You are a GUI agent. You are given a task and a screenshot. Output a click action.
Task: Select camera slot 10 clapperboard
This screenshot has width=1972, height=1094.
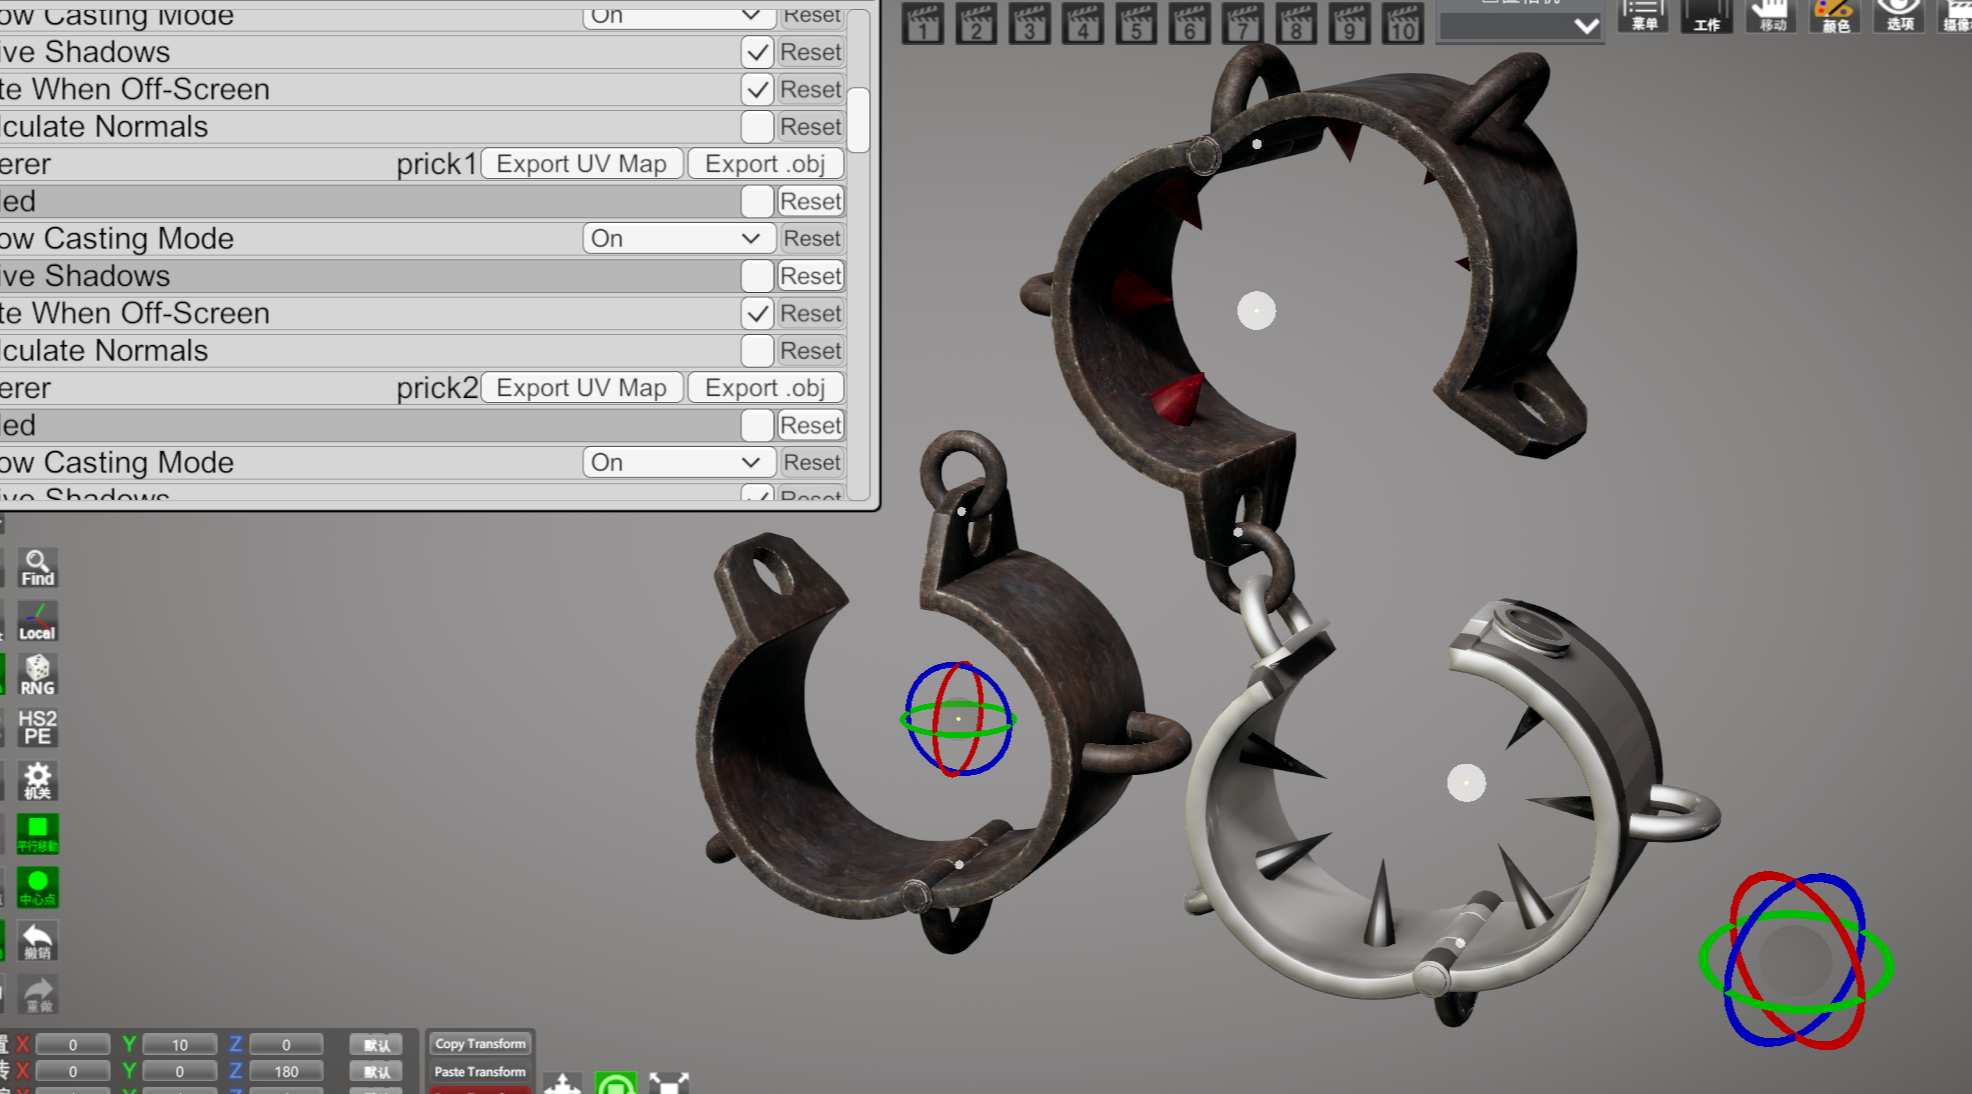pyautogui.click(x=1403, y=24)
